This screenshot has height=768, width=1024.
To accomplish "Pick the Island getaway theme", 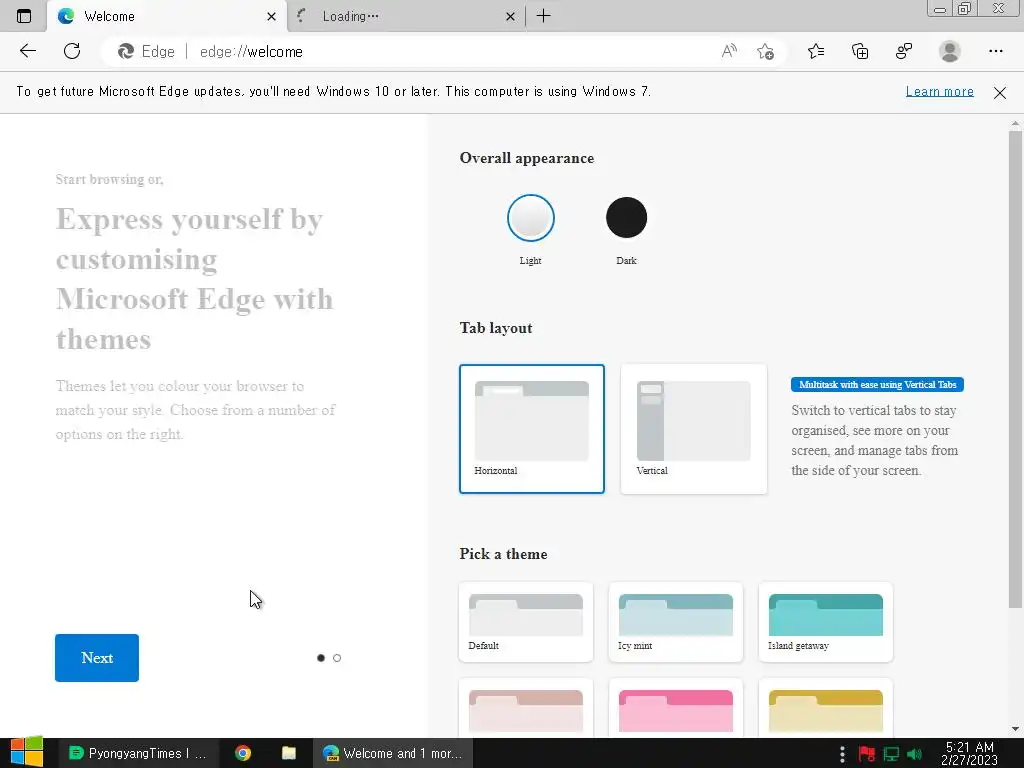I will [x=825, y=622].
